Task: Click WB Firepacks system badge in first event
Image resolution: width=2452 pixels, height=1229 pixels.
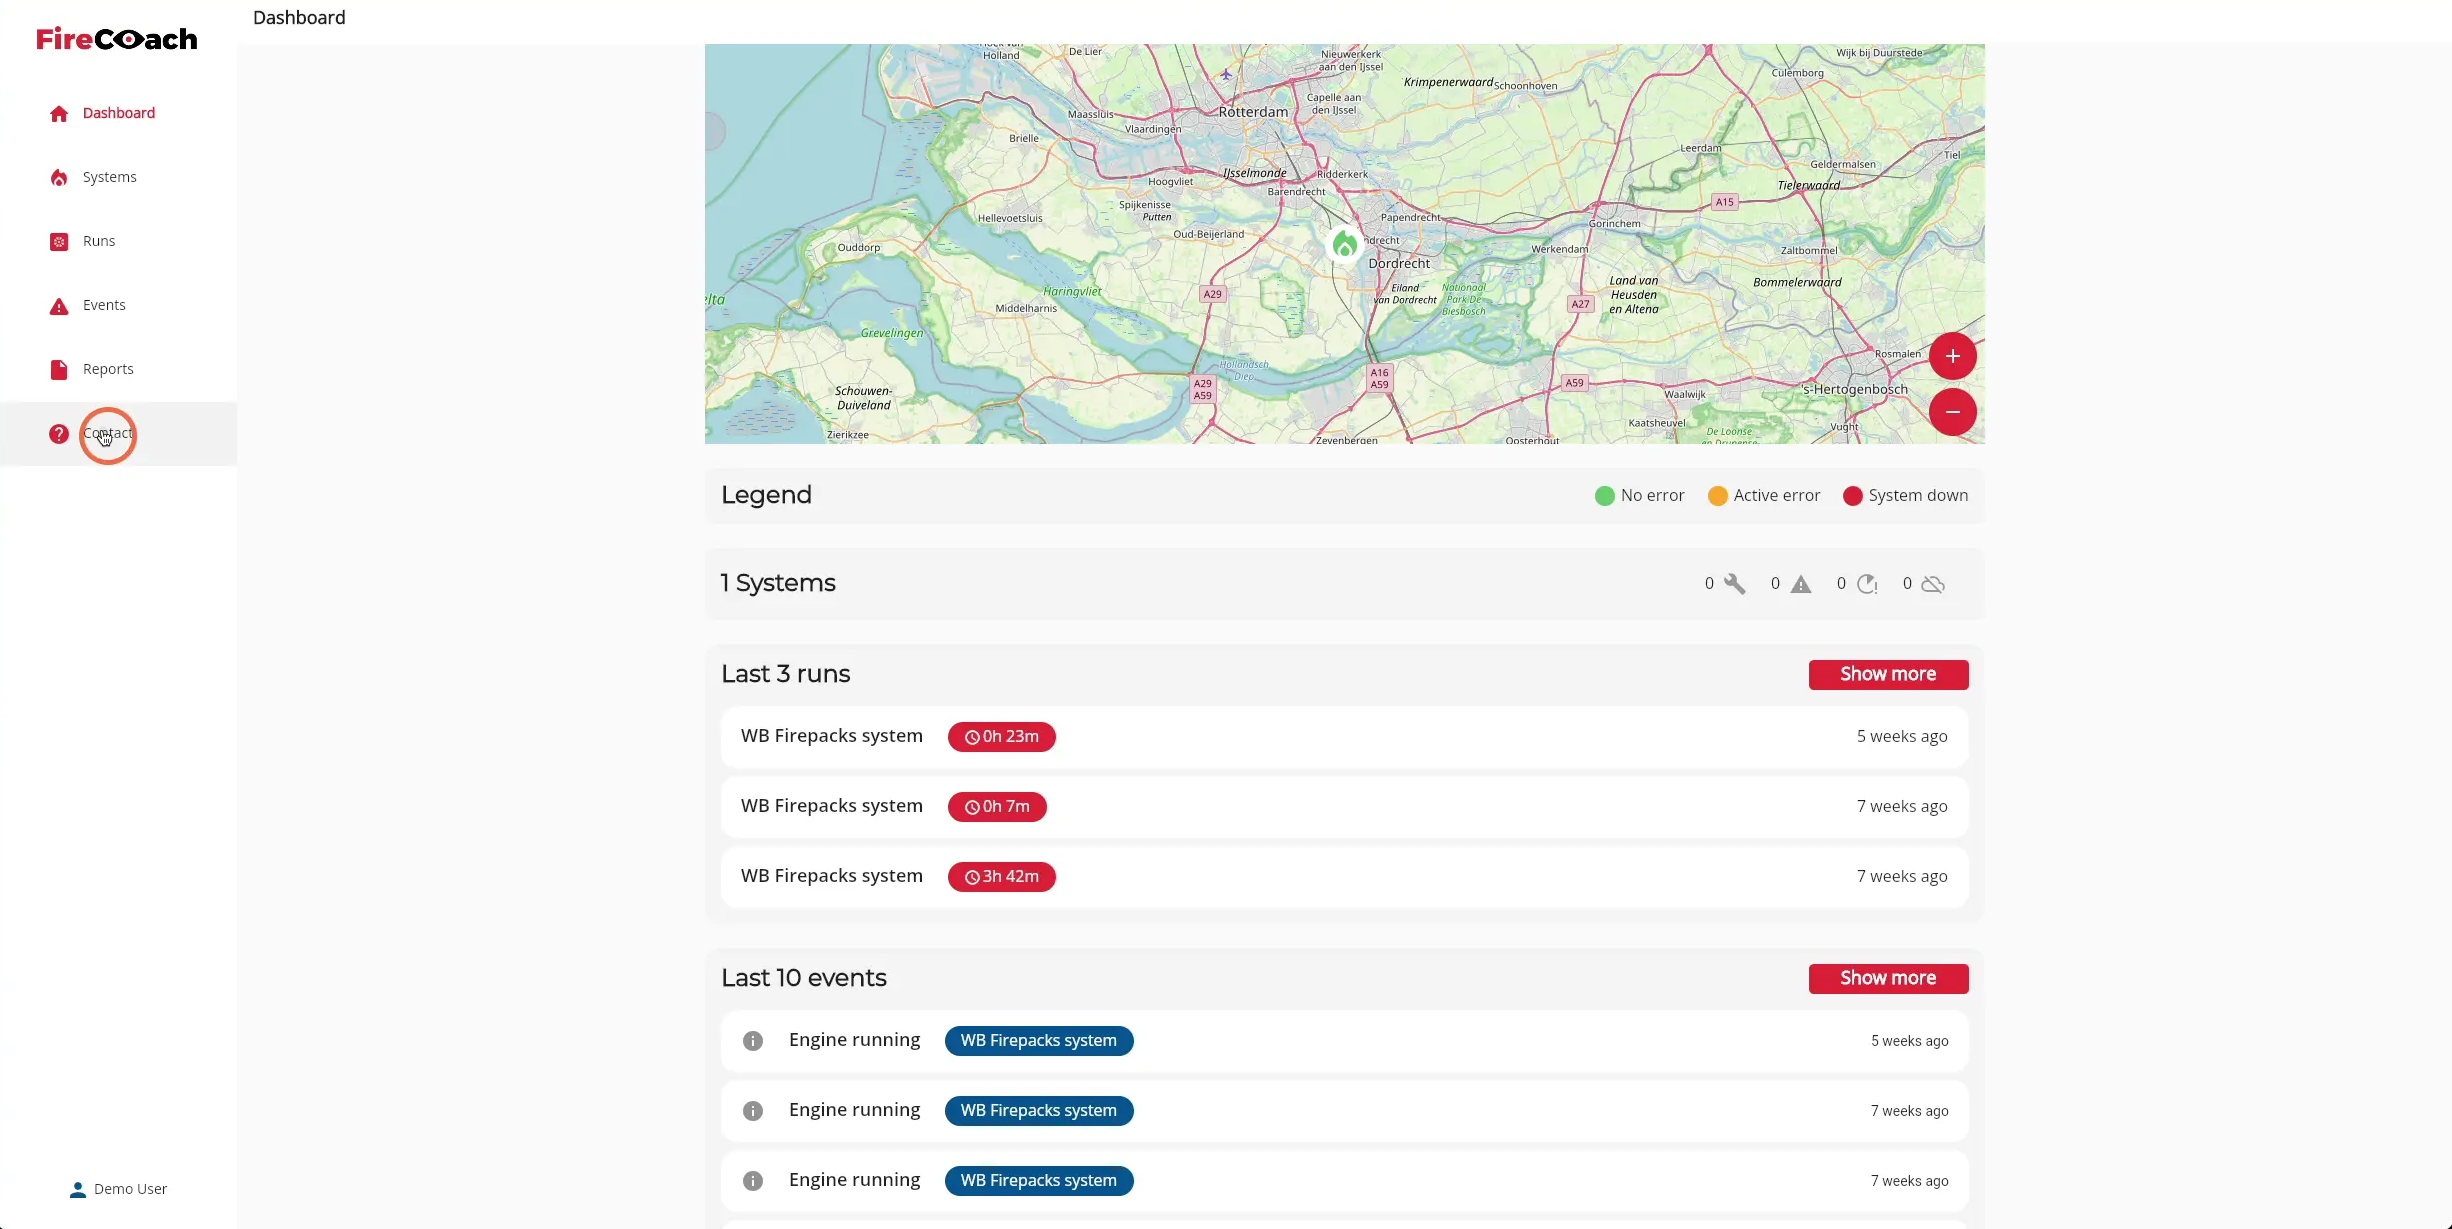Action: click(1038, 1041)
